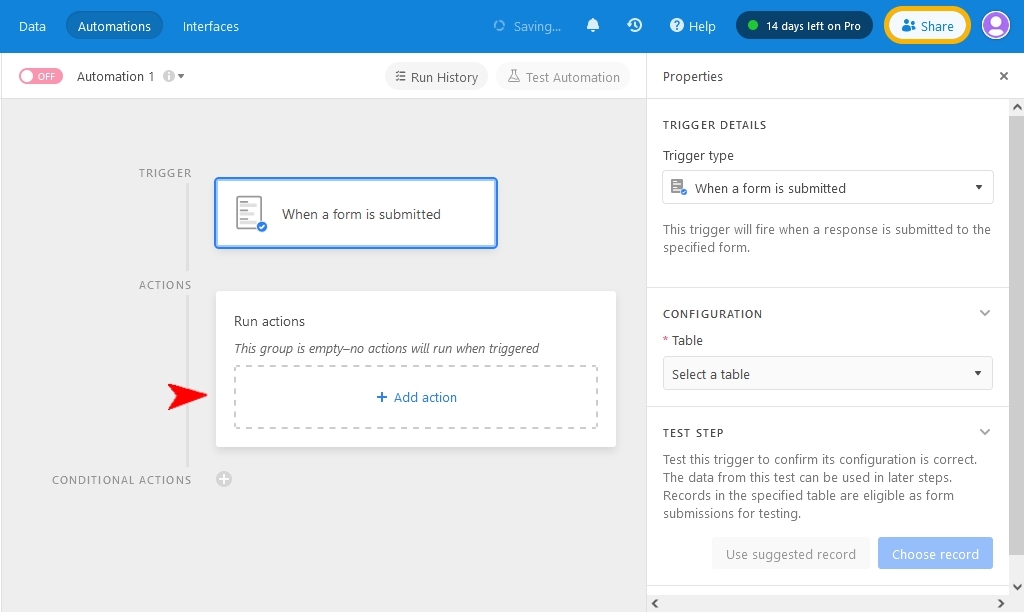
Task: Switch to the Interfaces tab
Action: click(x=210, y=26)
